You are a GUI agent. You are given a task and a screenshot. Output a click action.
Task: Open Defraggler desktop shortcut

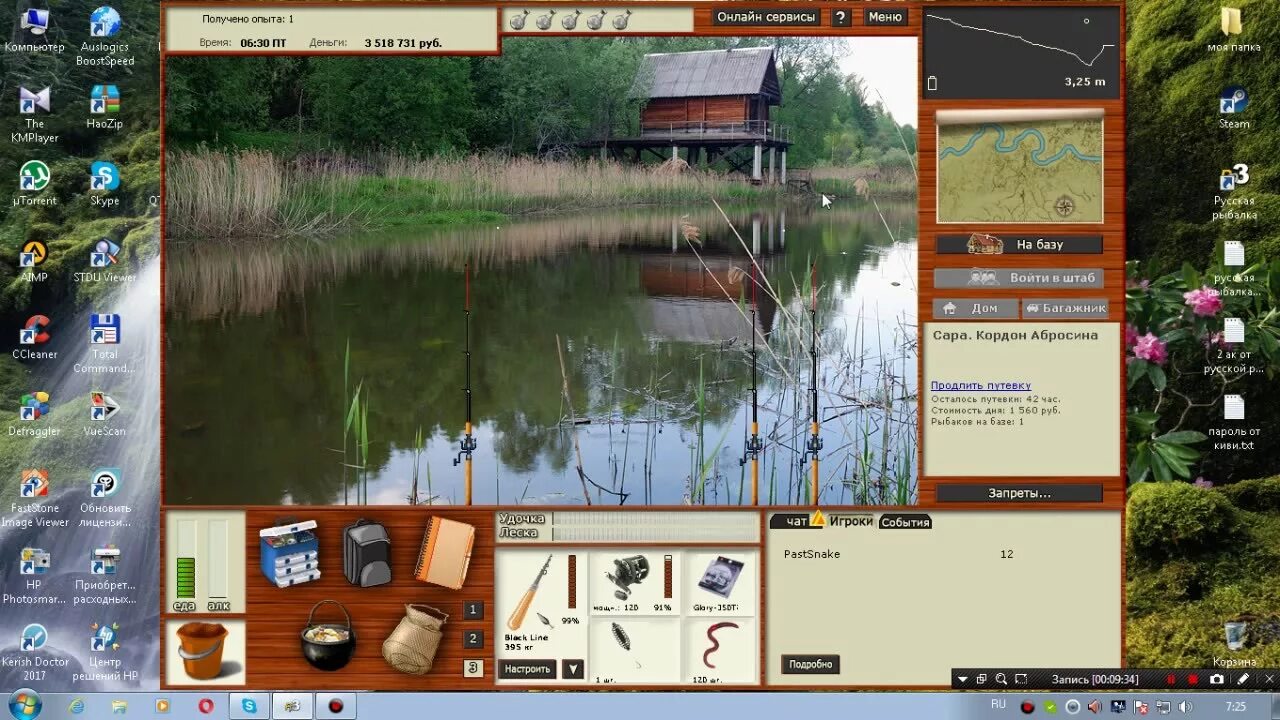pos(34,415)
